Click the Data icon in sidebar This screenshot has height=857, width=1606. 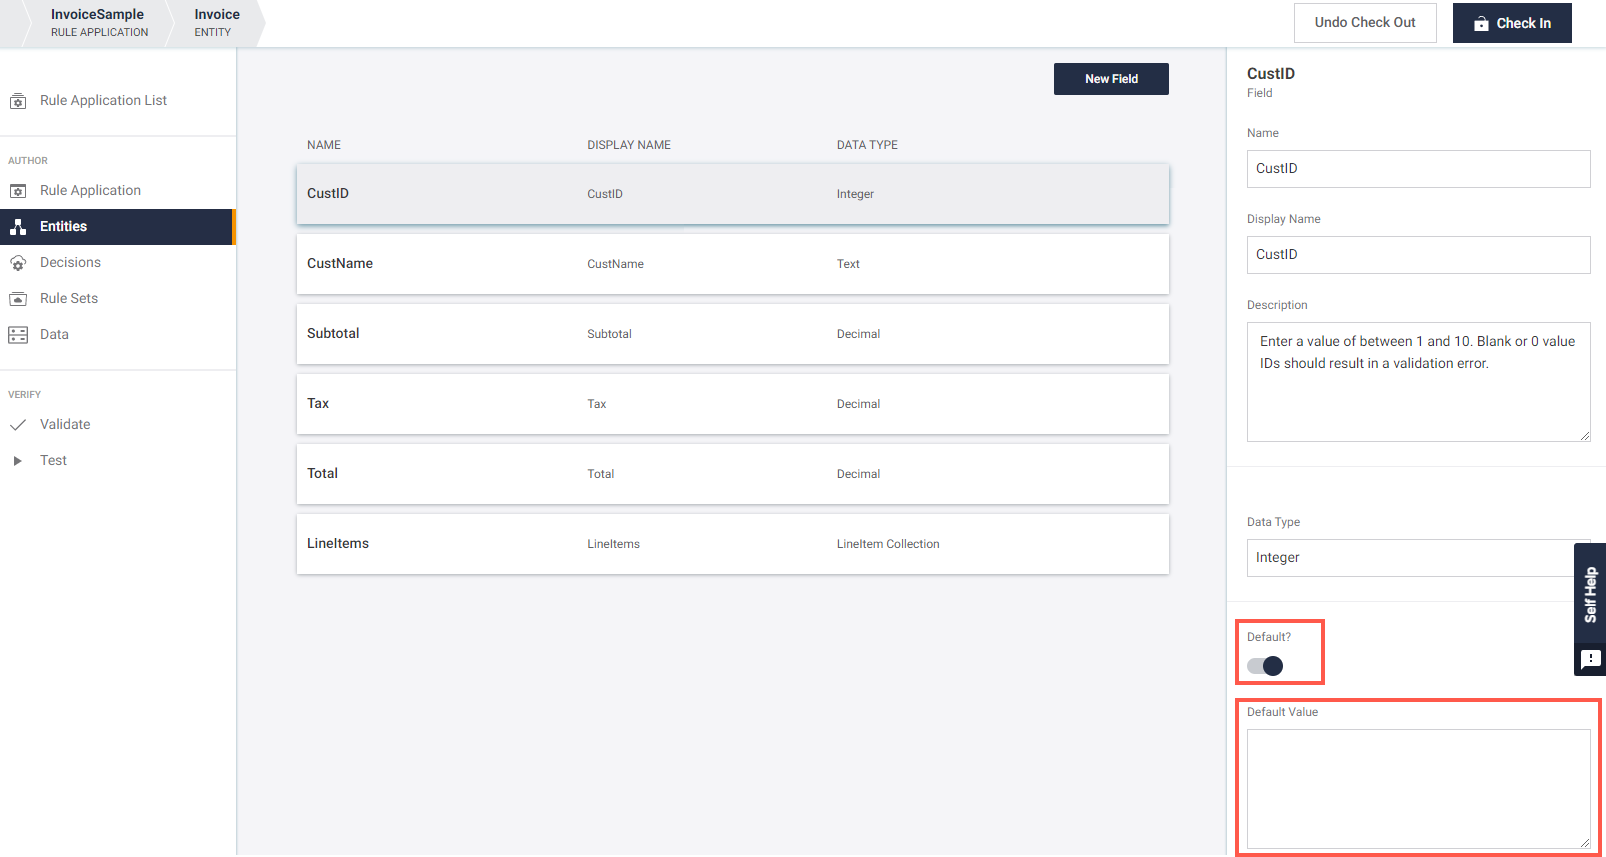click(x=18, y=335)
